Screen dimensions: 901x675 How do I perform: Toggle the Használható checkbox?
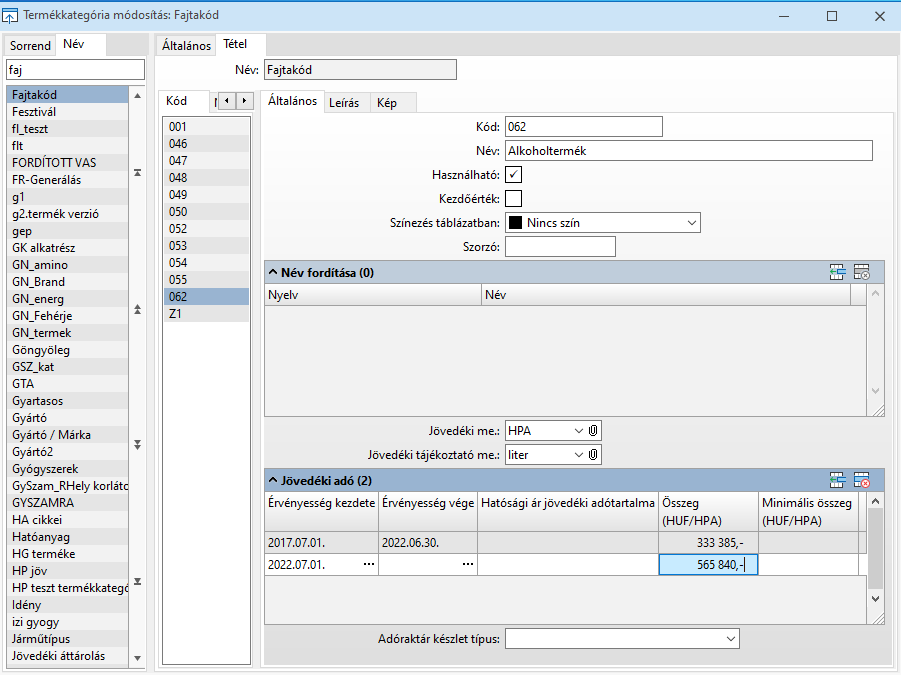click(514, 175)
